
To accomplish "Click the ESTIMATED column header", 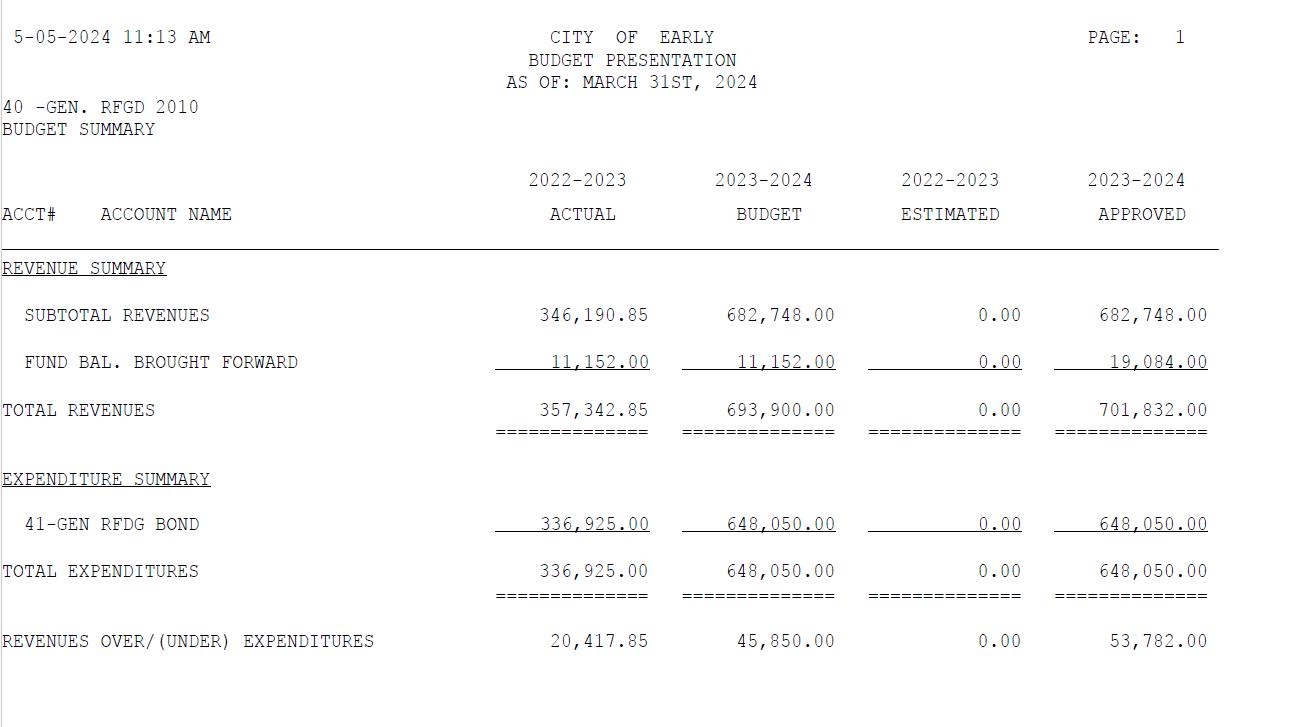I will (950, 214).
